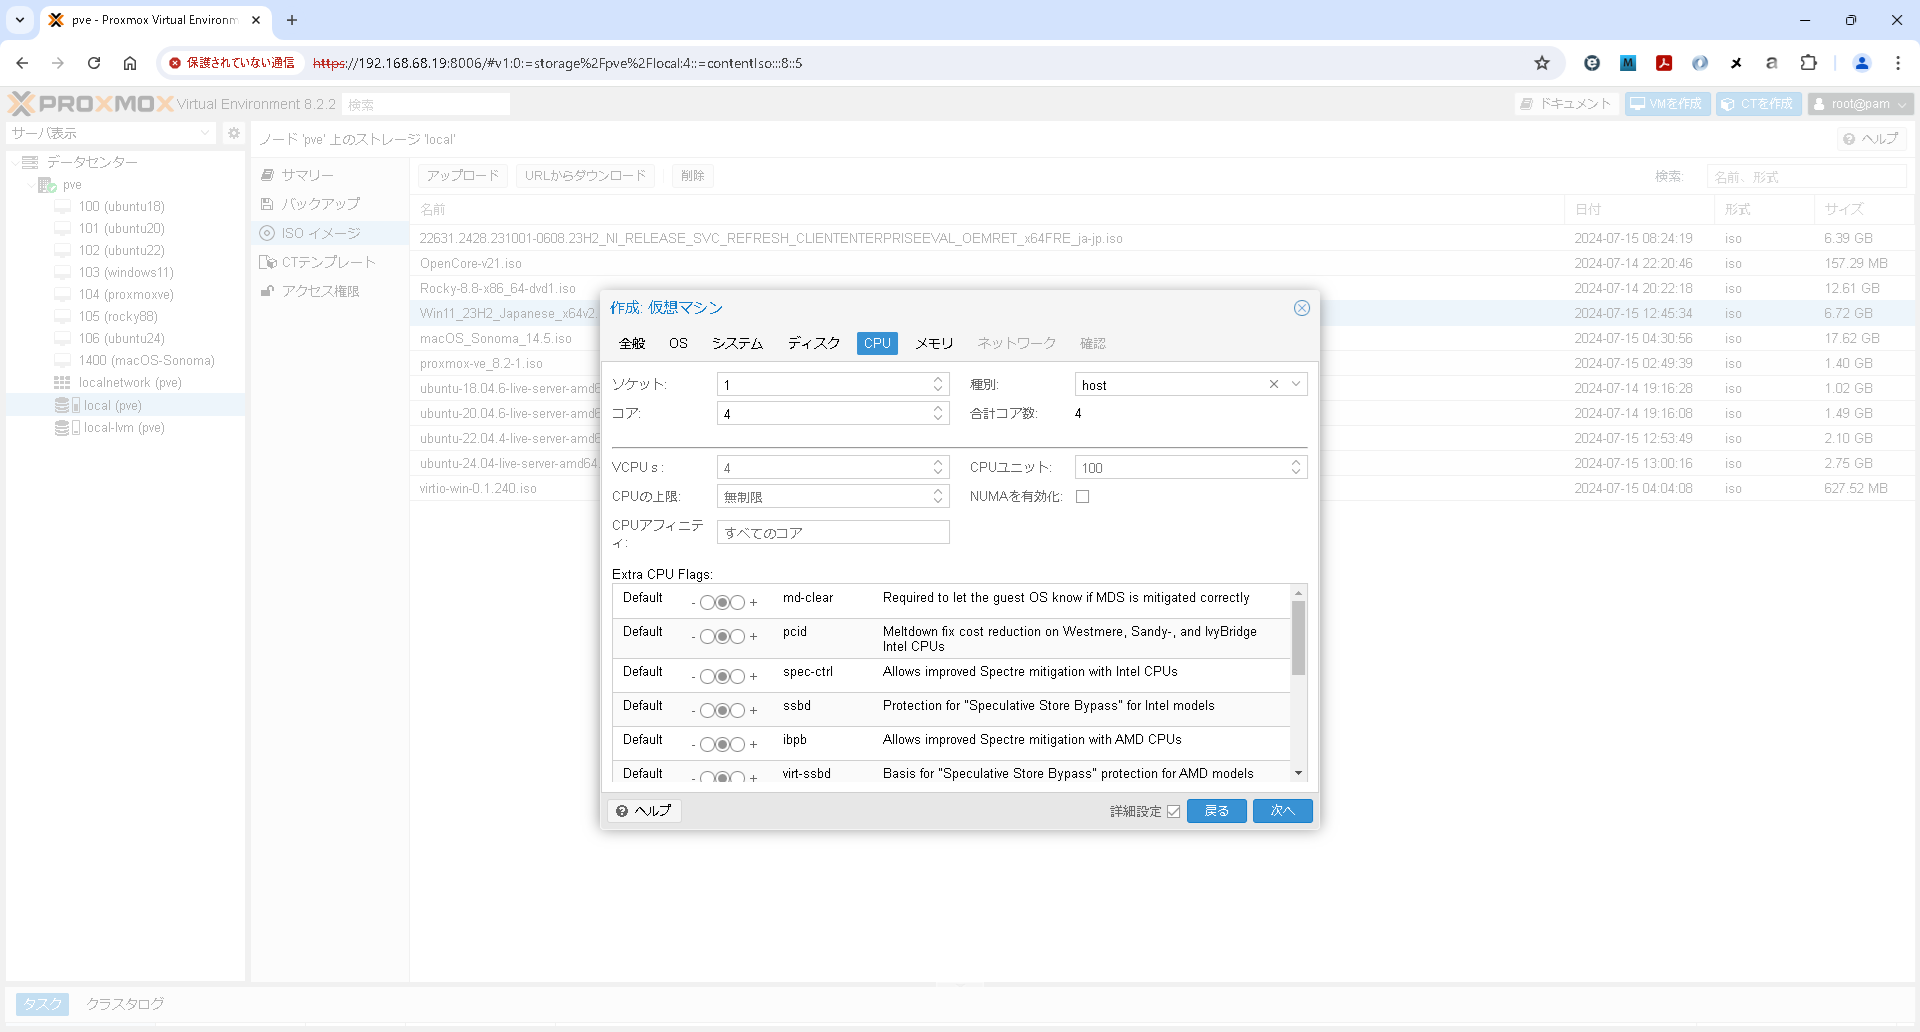Click the Adobe Acrobat extension icon
Viewport: 1920px width, 1032px height.
(1664, 63)
